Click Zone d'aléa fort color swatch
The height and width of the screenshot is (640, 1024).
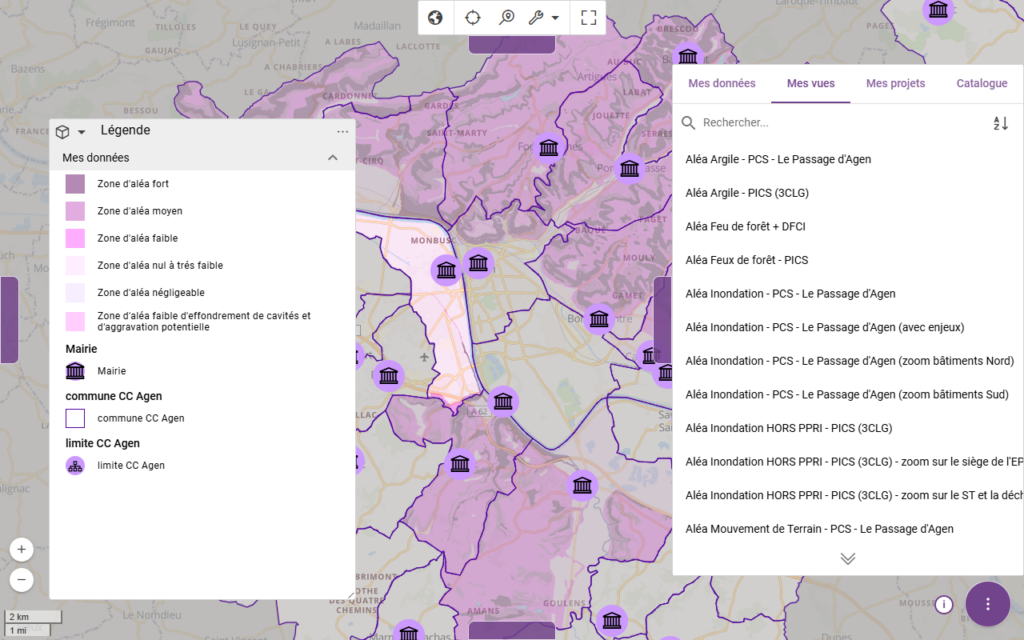[x=75, y=184]
